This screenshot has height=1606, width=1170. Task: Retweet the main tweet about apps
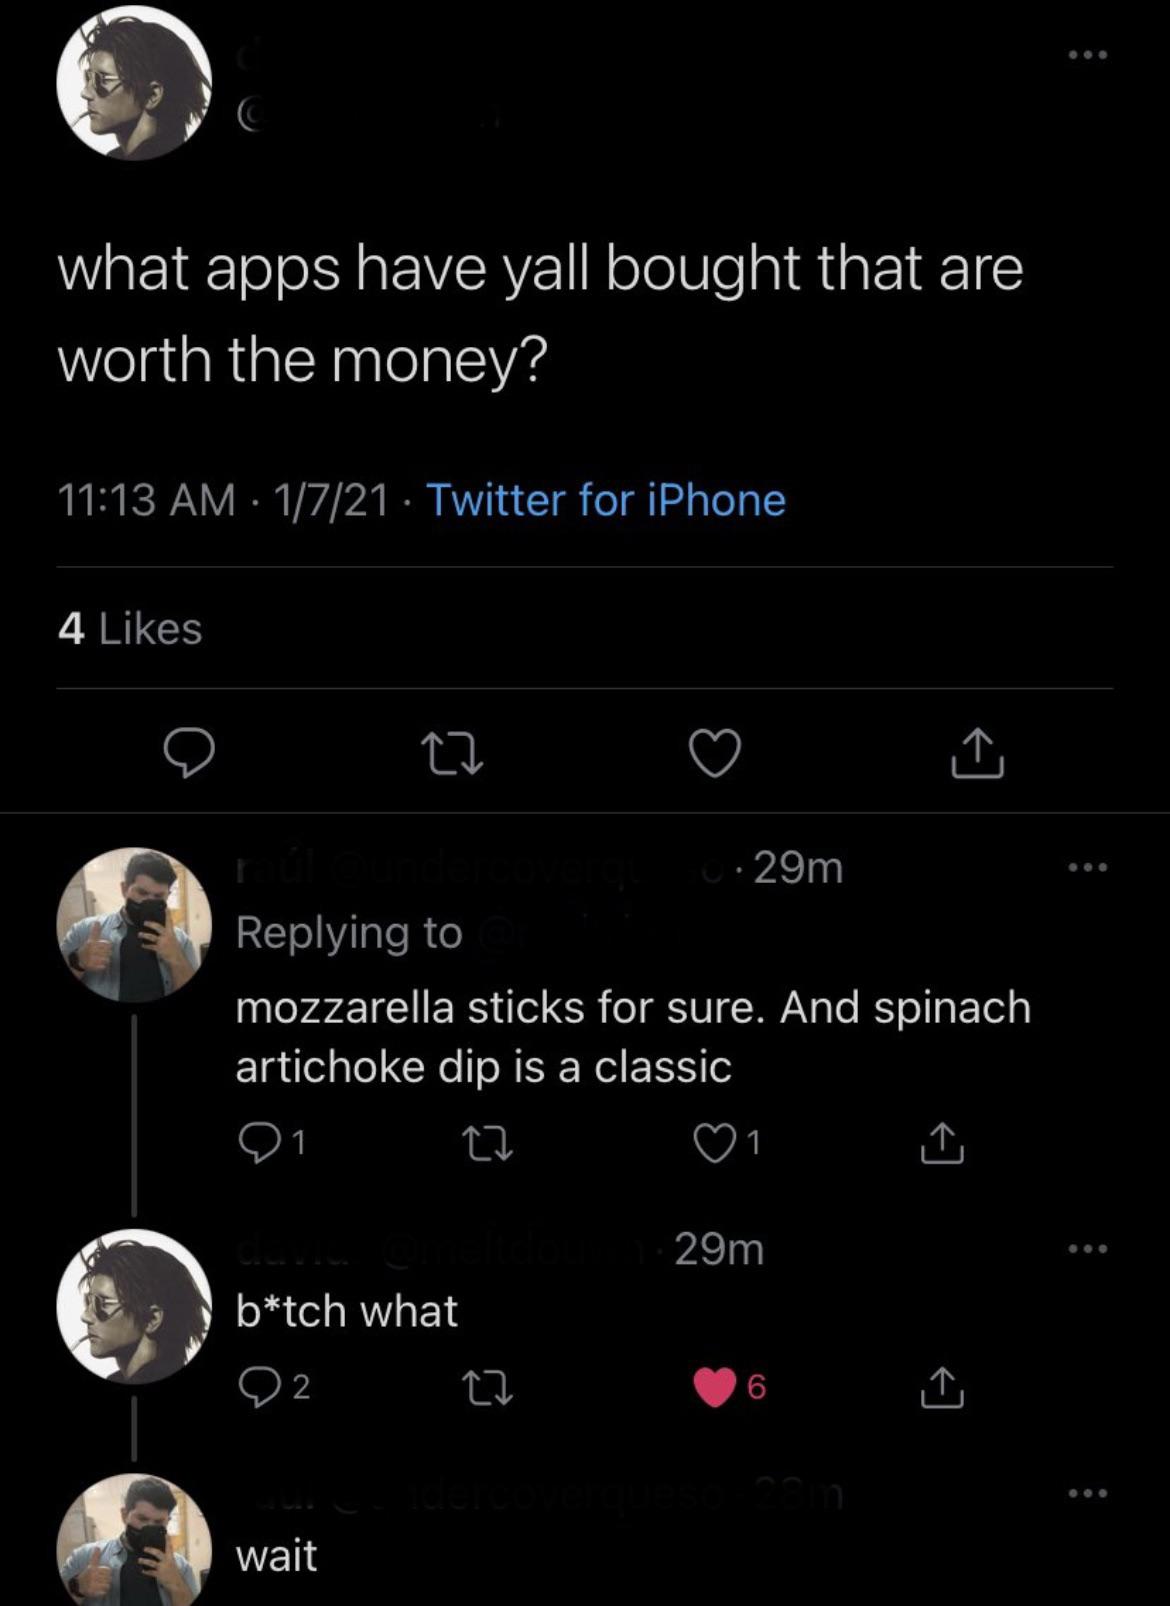tap(451, 753)
